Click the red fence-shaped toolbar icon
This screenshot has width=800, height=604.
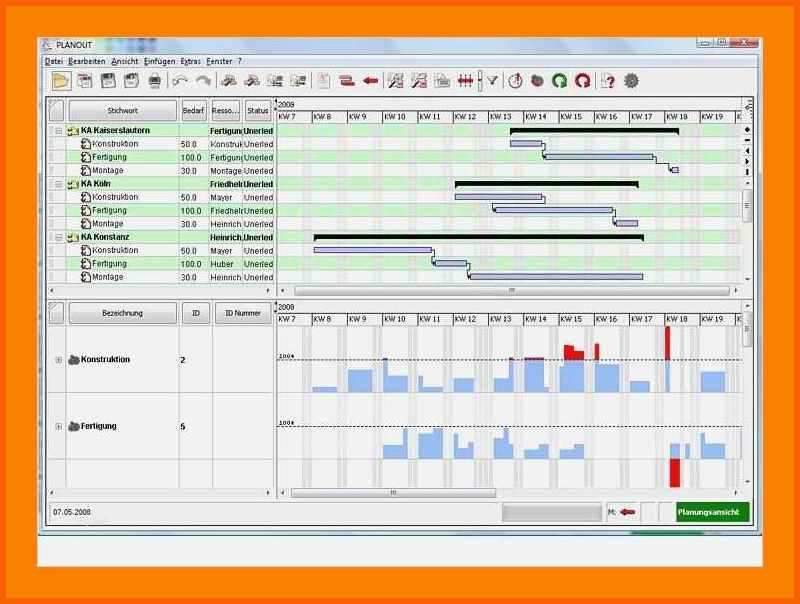(x=465, y=81)
